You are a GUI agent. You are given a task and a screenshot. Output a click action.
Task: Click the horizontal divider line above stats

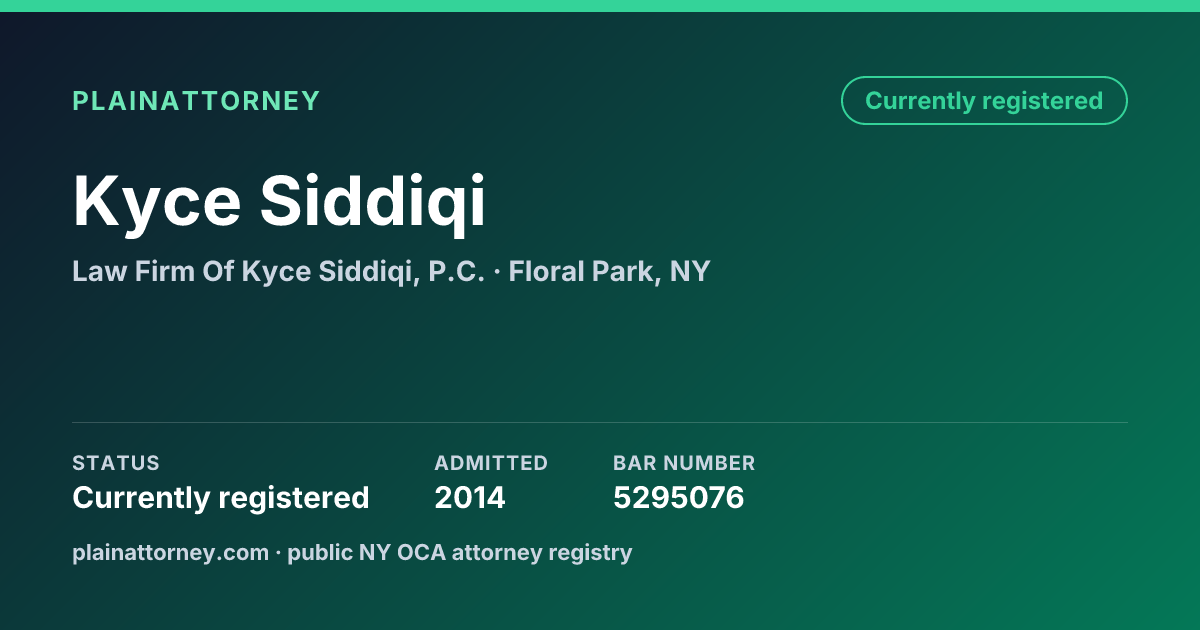600,422
